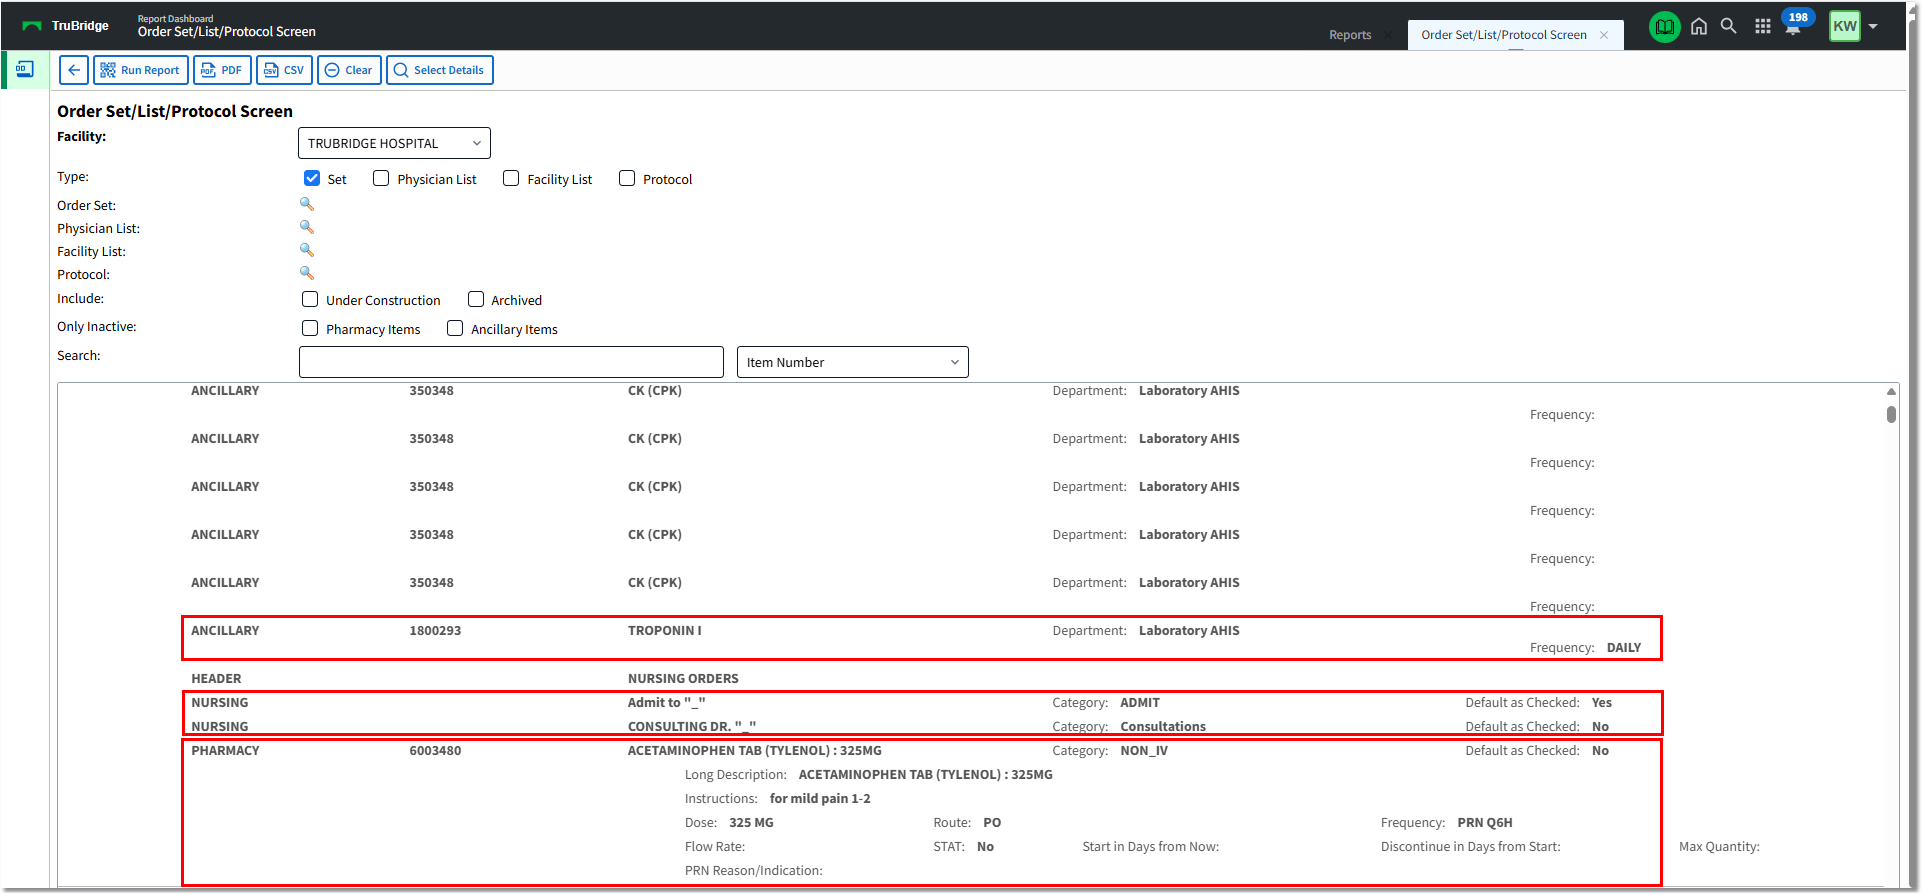Open Select Details
The width and height of the screenshot is (1922, 895).
point(440,70)
